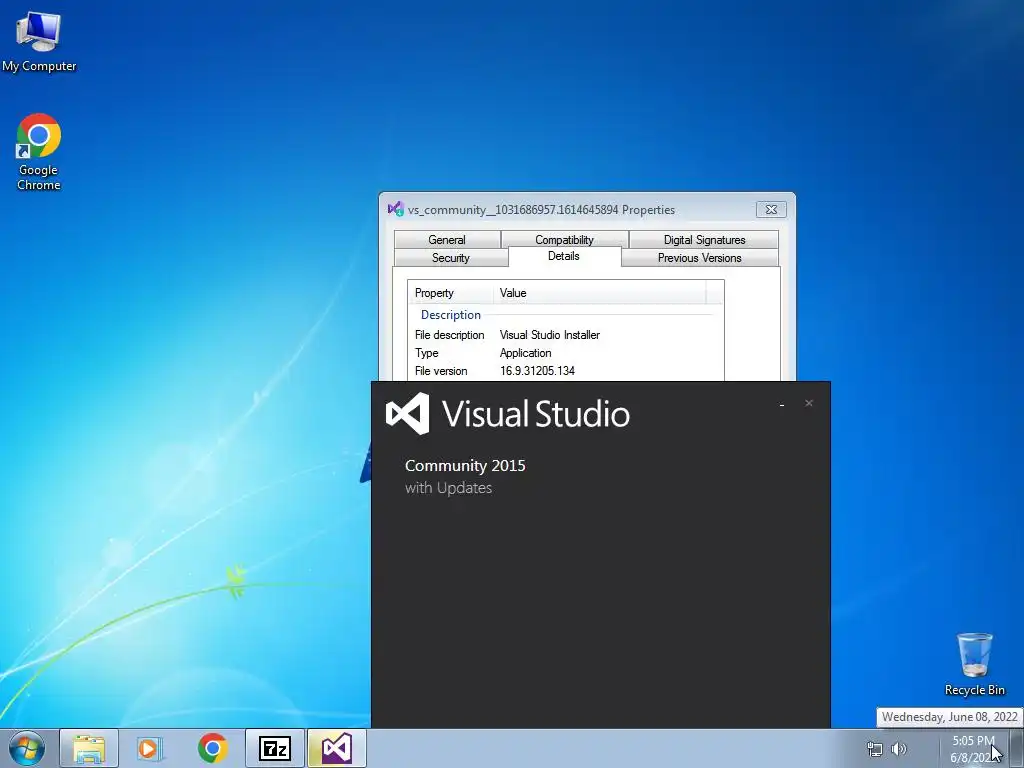Screen dimensions: 1024x768
Task: Click the Community 2015 edition text
Action: [x=465, y=466]
